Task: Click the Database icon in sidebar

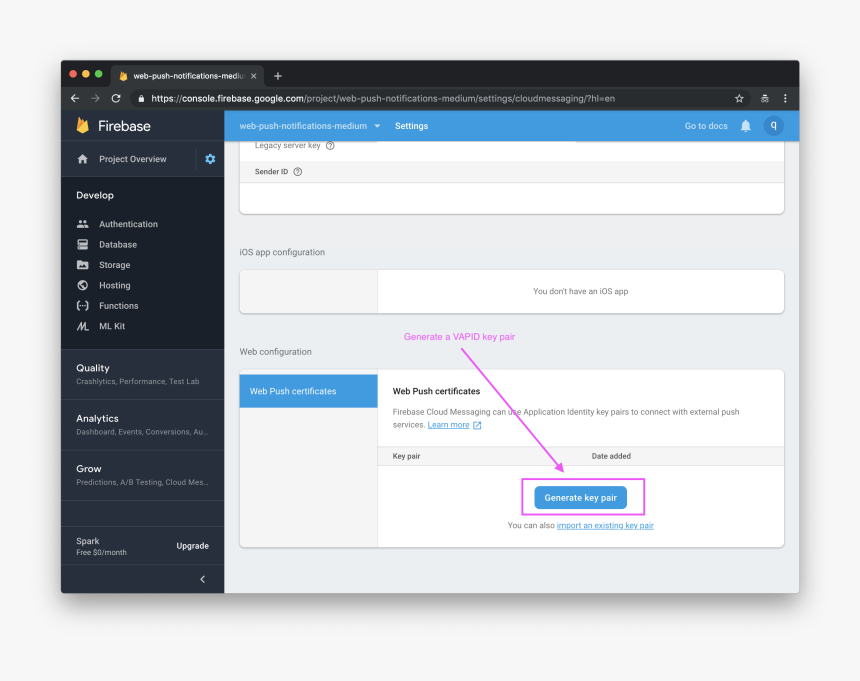Action: pos(83,245)
